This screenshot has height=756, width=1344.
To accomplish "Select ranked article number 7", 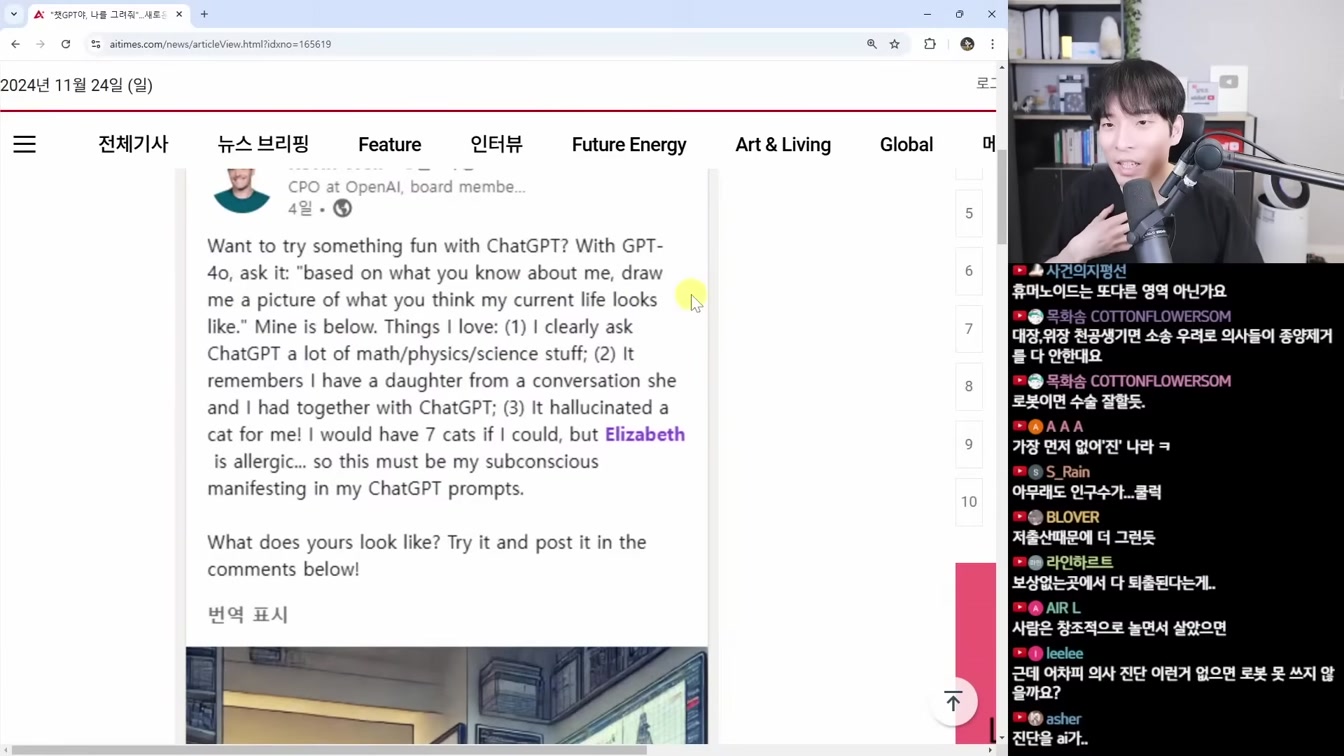I will pos(969,329).
